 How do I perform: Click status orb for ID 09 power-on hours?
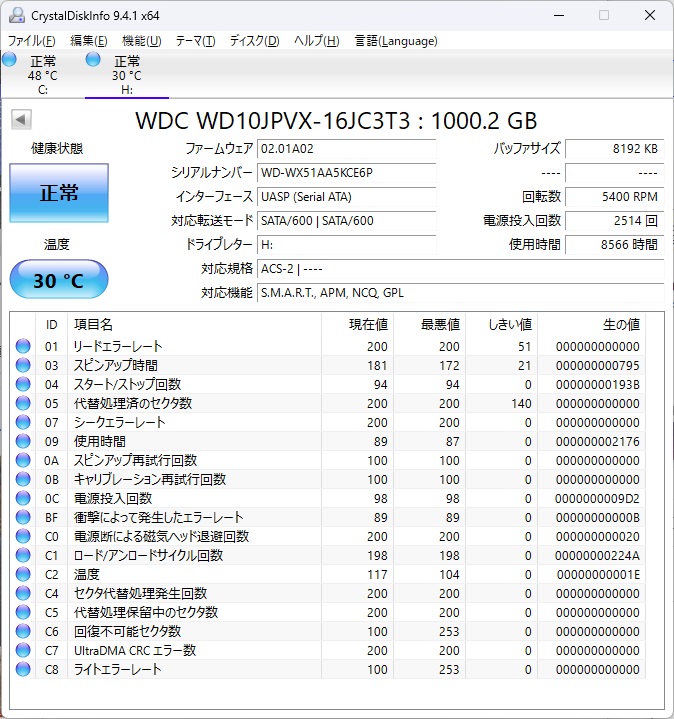[23, 441]
